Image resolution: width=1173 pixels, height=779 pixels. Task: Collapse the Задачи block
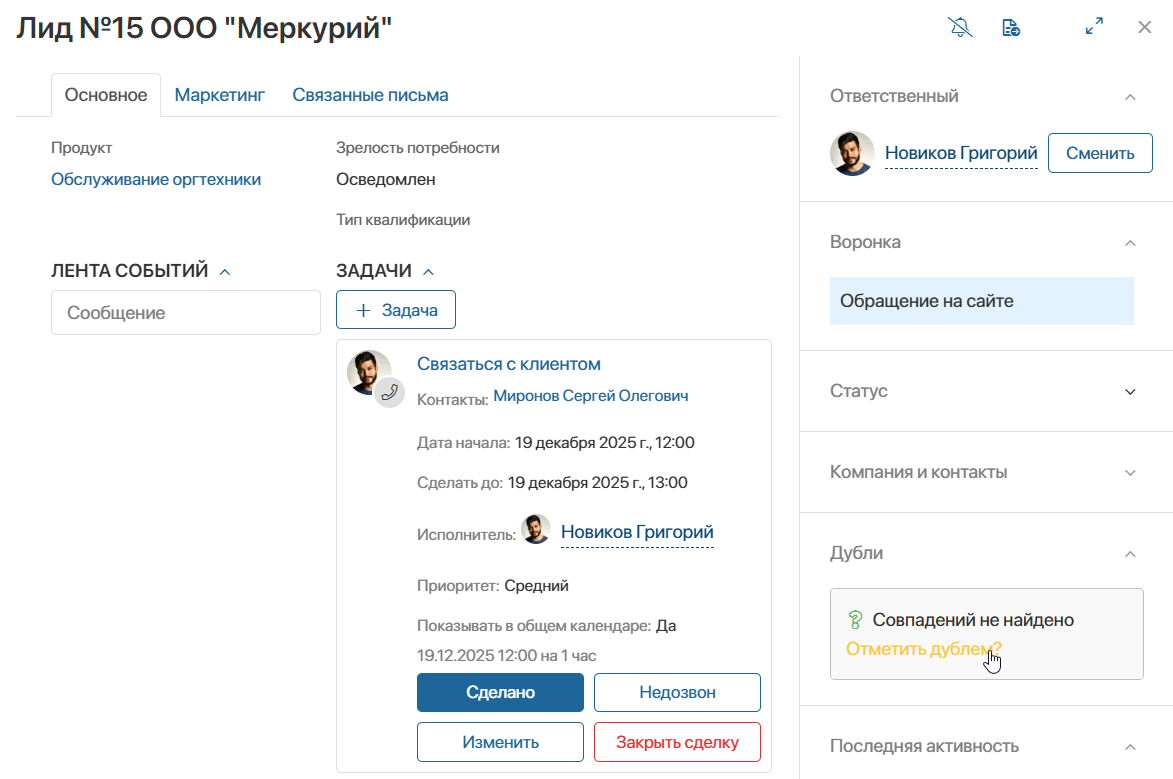(x=428, y=272)
